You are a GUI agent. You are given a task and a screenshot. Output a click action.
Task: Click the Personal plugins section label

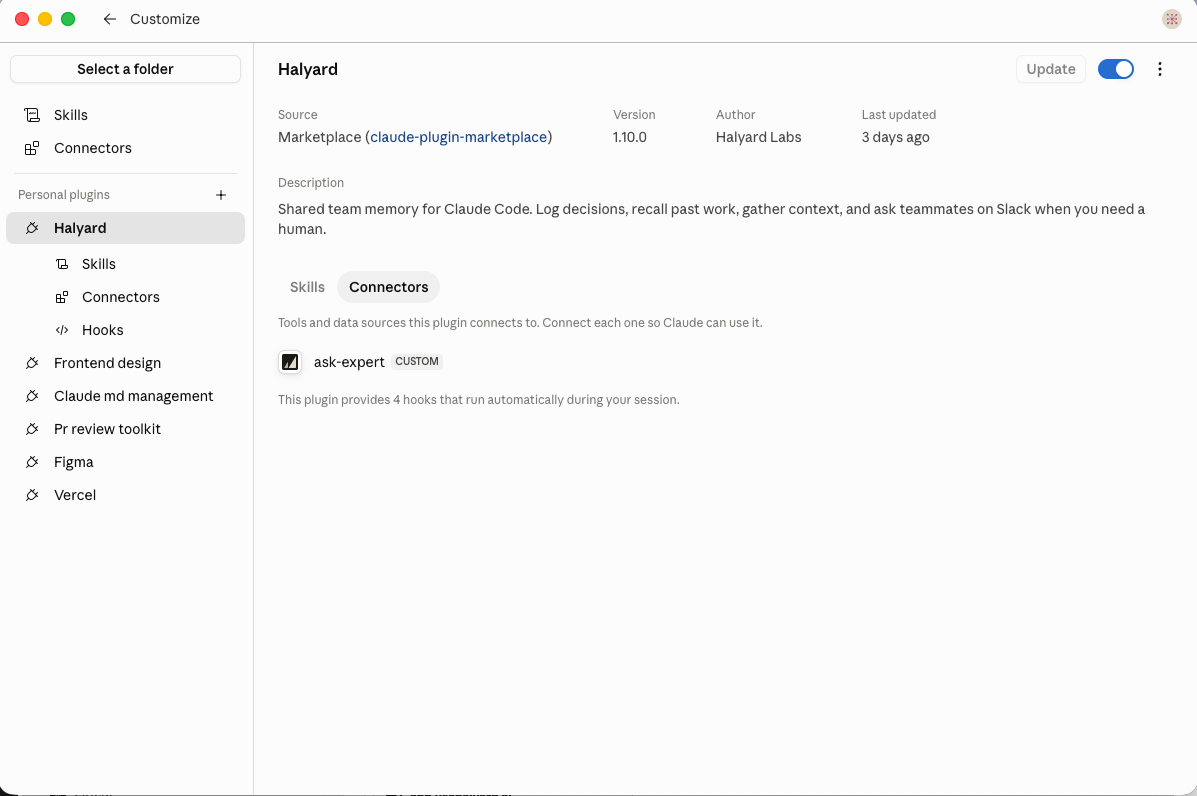[64, 195]
